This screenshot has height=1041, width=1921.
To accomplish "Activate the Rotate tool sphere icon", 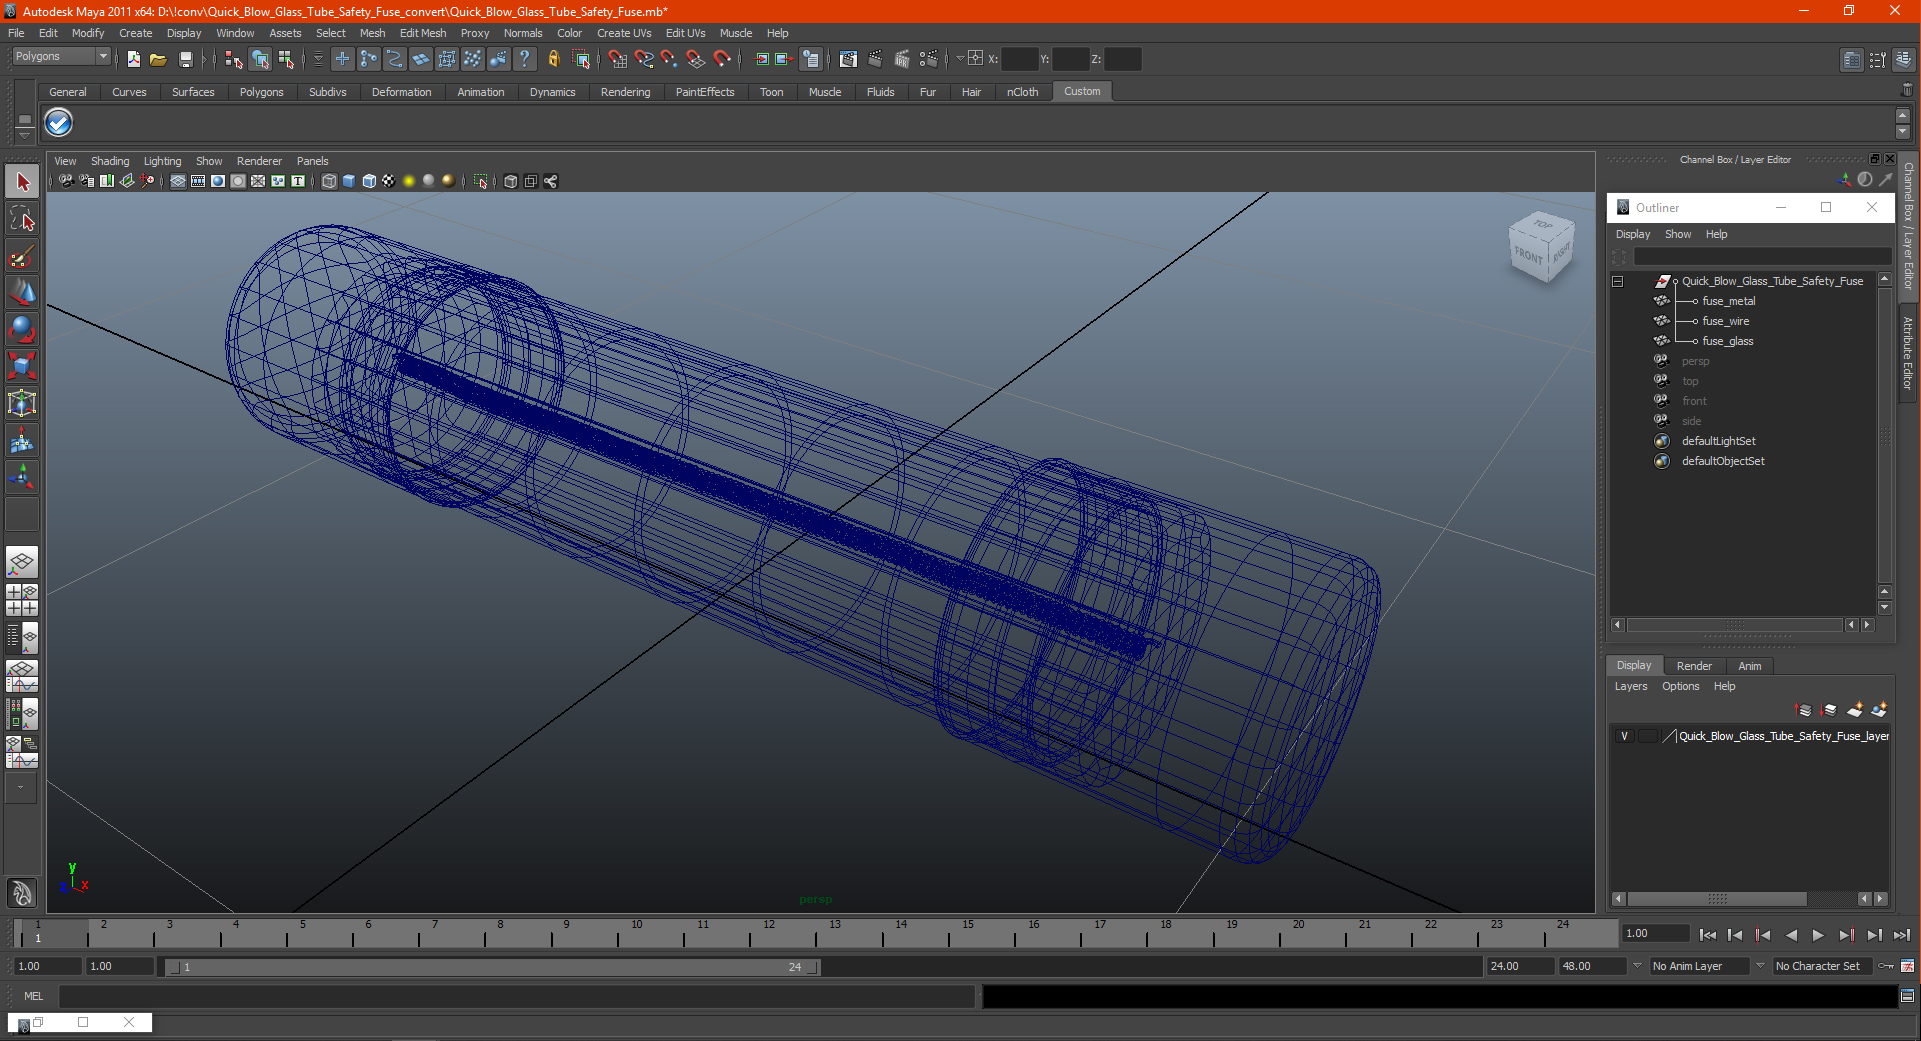I will tap(22, 329).
